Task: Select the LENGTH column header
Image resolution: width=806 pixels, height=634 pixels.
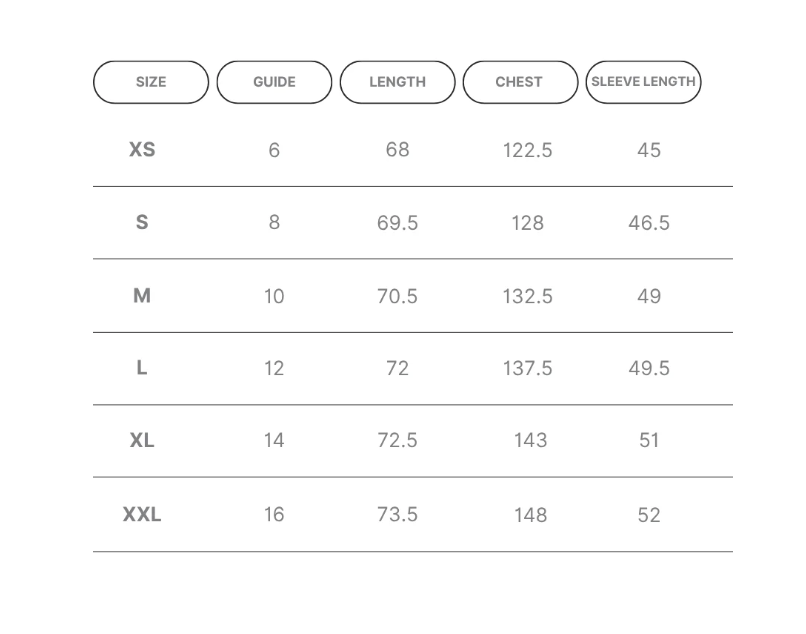Action: point(397,82)
